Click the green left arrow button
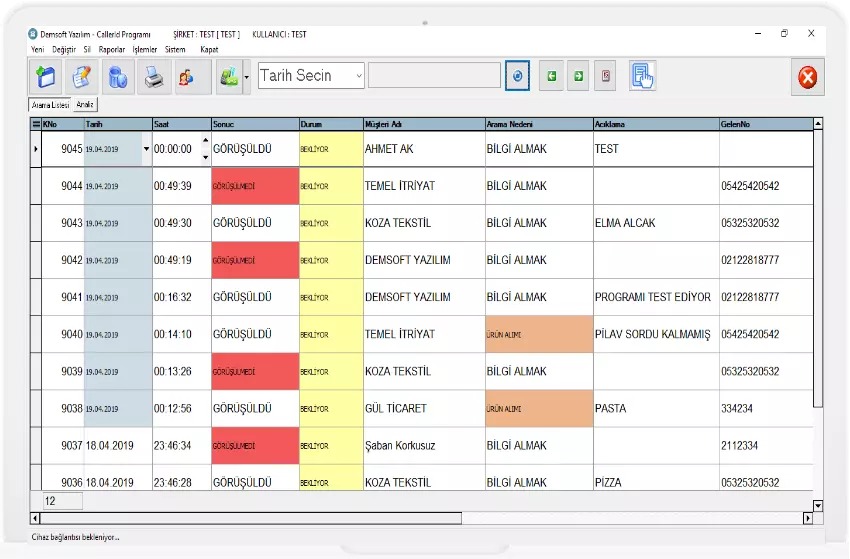 click(550, 76)
